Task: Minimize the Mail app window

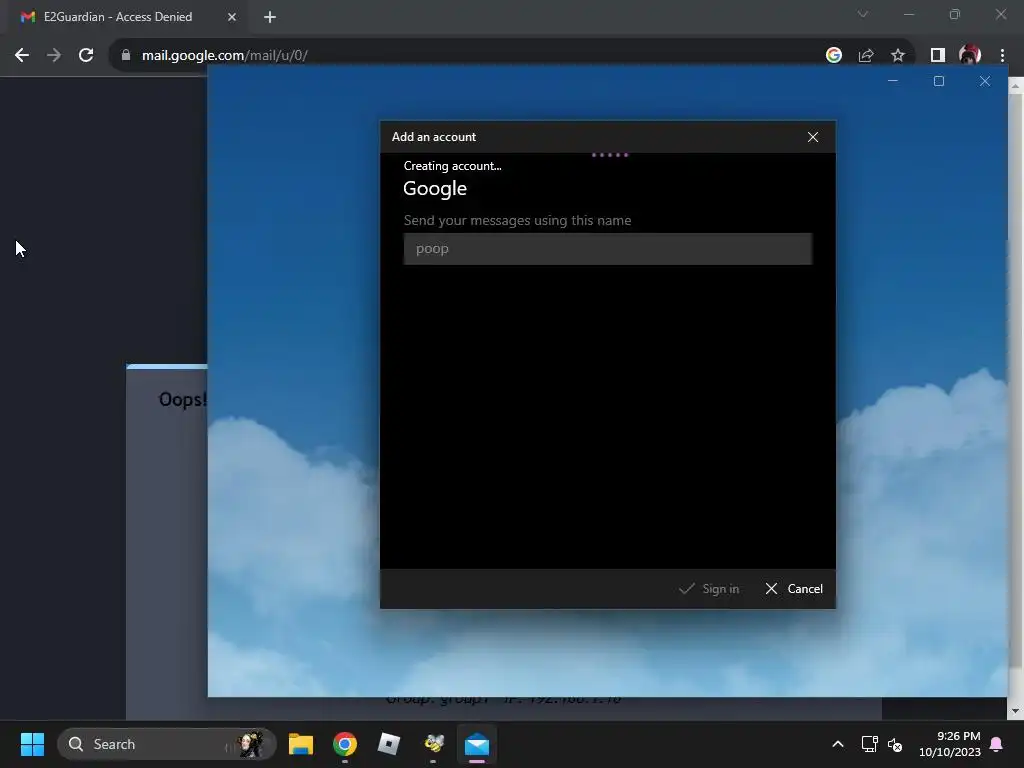Action: [893, 81]
